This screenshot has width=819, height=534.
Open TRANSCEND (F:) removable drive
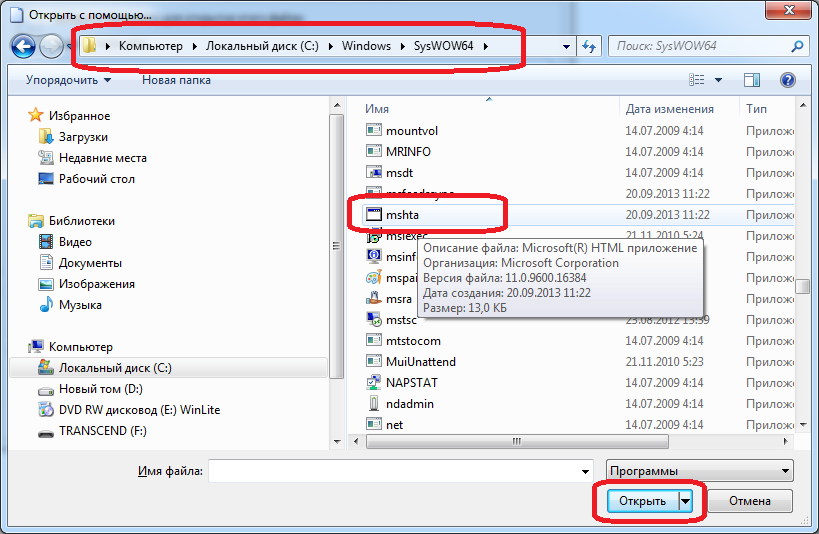click(104, 431)
